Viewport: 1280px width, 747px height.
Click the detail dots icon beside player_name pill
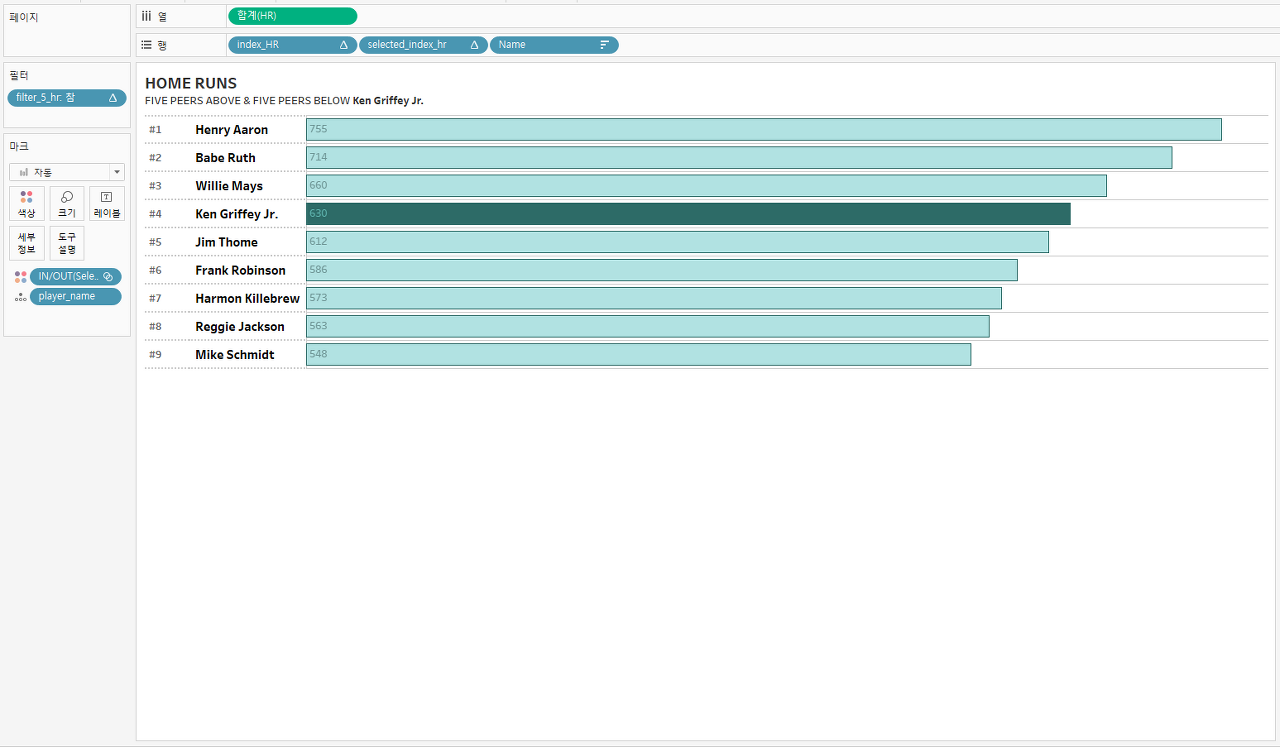[x=21, y=297]
